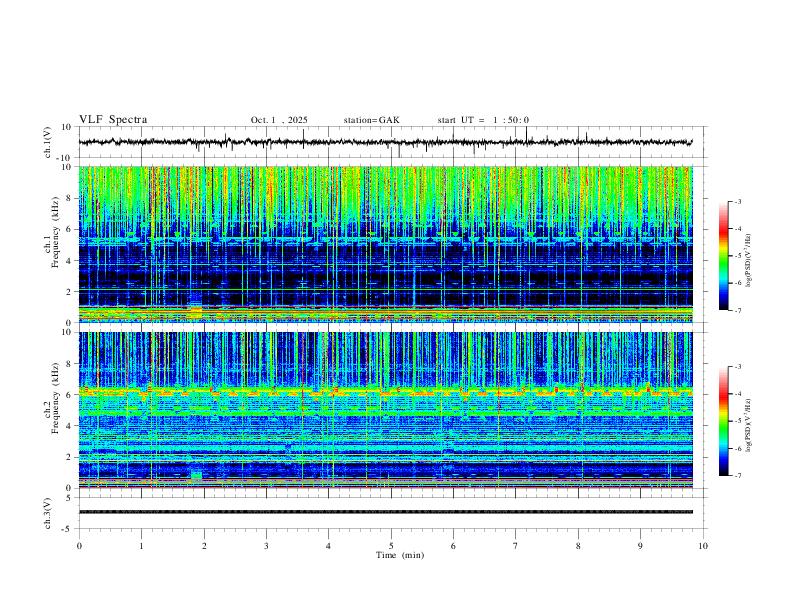Click the 'Time (min)' axis title
The image size is (792, 612).
click(400, 555)
